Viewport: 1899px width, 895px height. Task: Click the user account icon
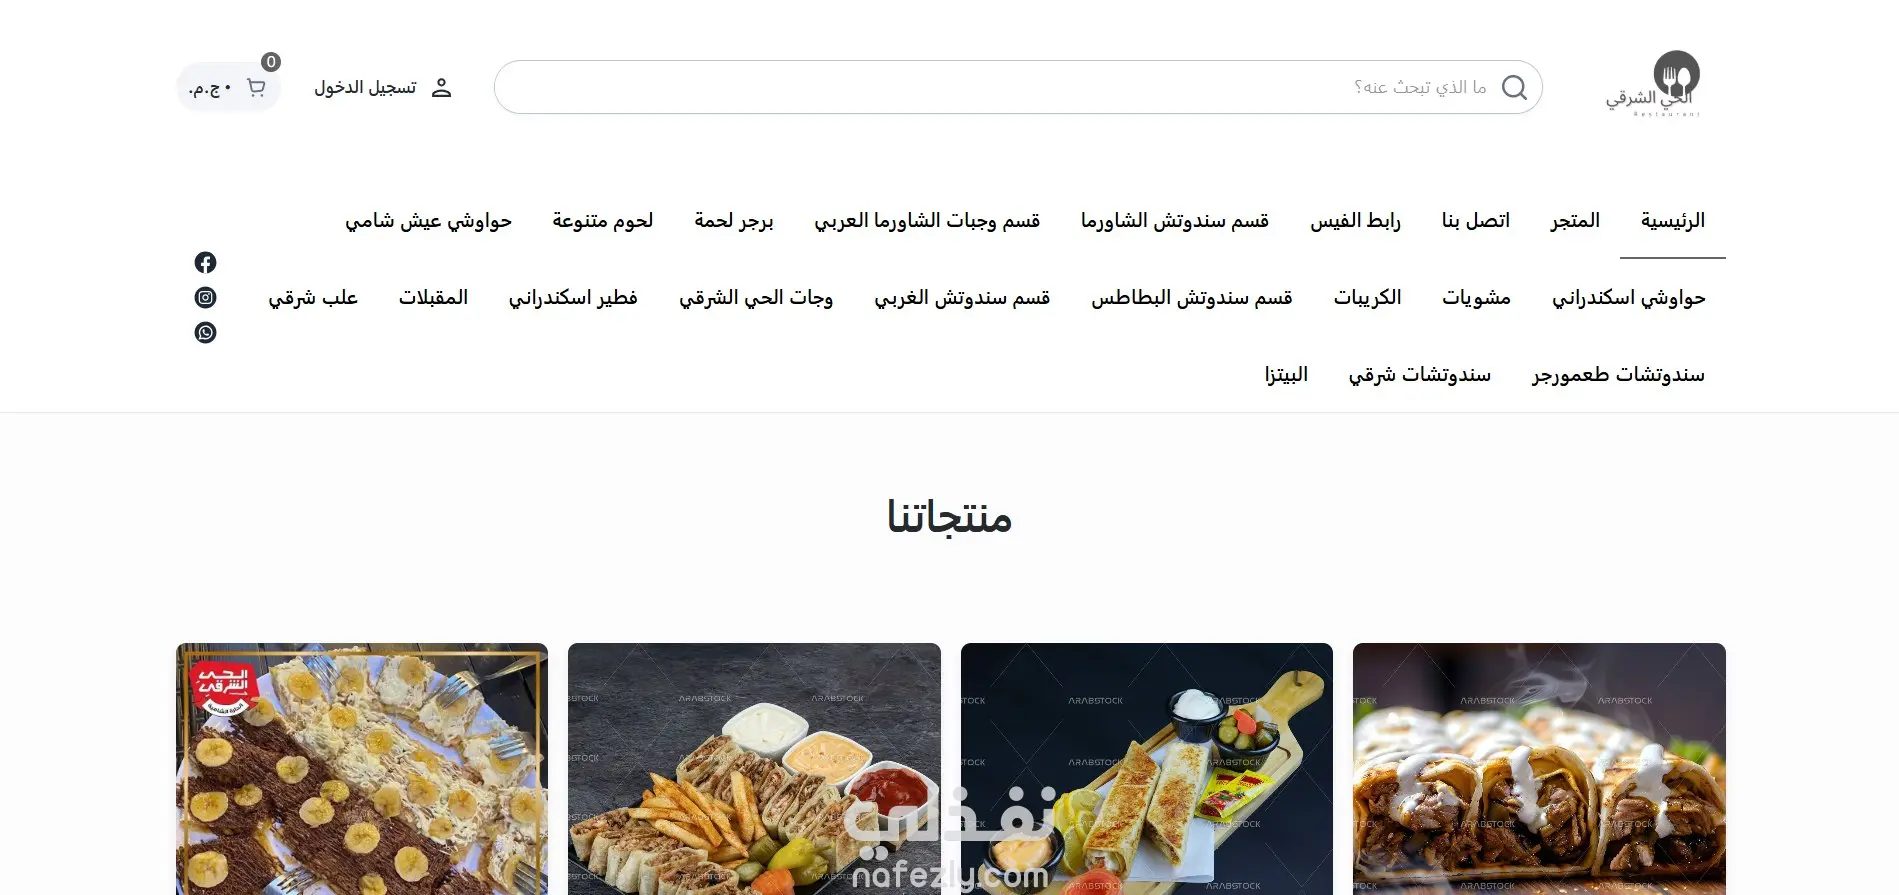point(441,88)
